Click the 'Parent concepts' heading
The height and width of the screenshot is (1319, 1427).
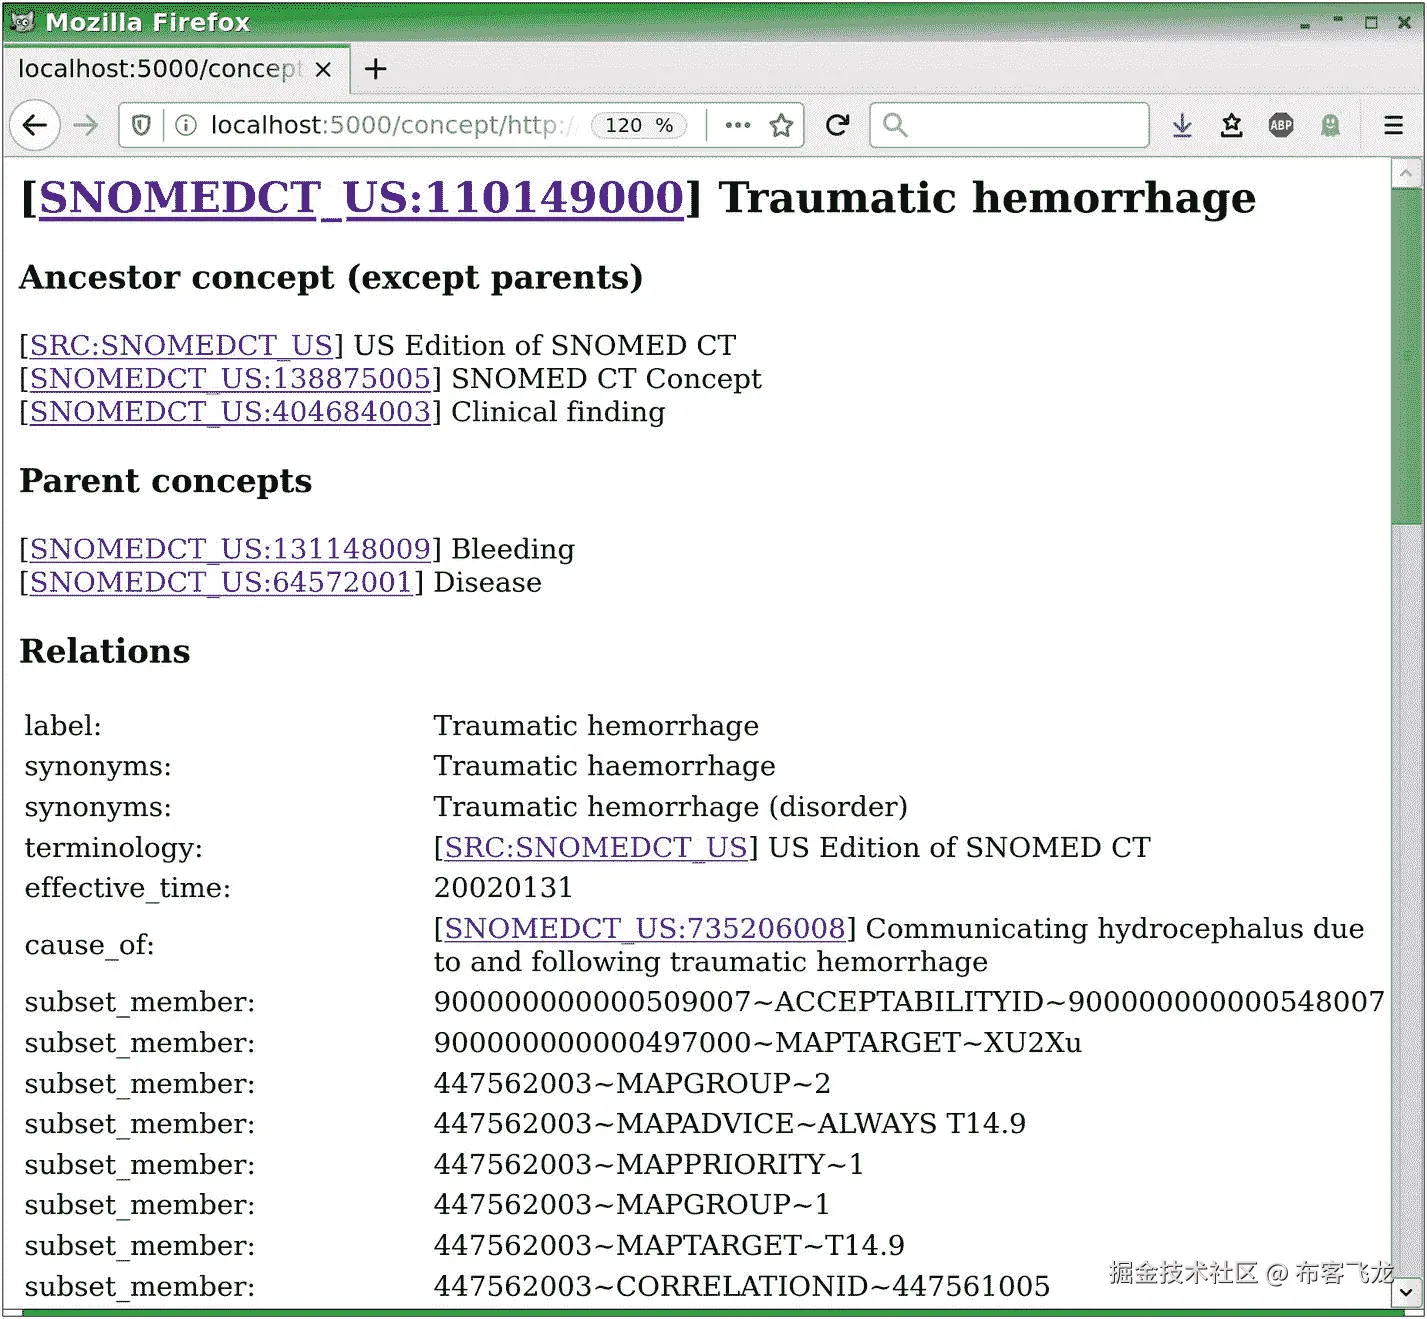tap(166, 481)
